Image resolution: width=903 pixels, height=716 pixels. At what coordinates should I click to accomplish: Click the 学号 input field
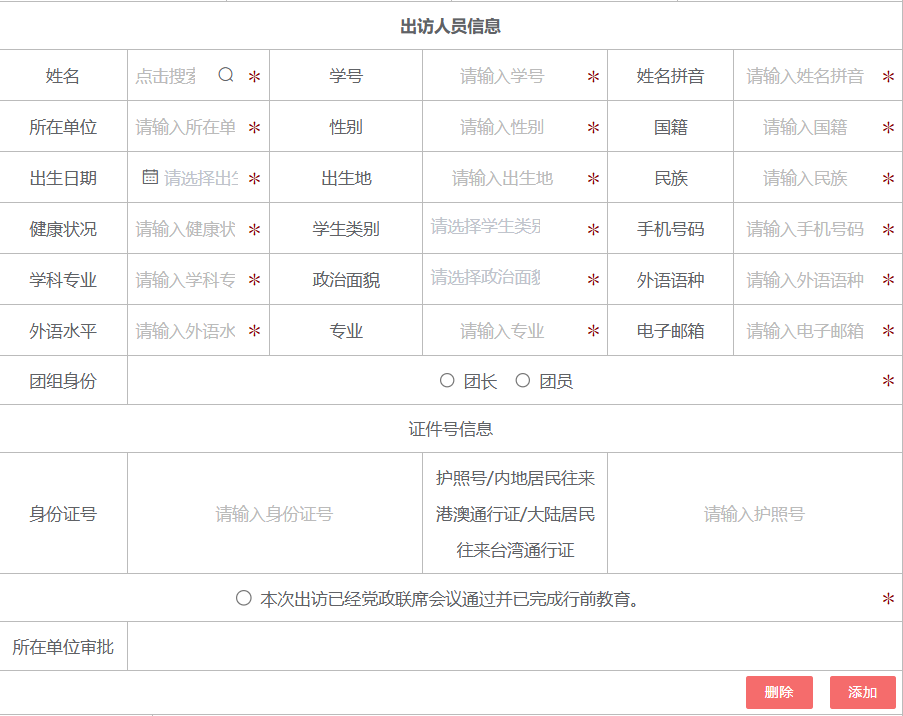tap(502, 76)
